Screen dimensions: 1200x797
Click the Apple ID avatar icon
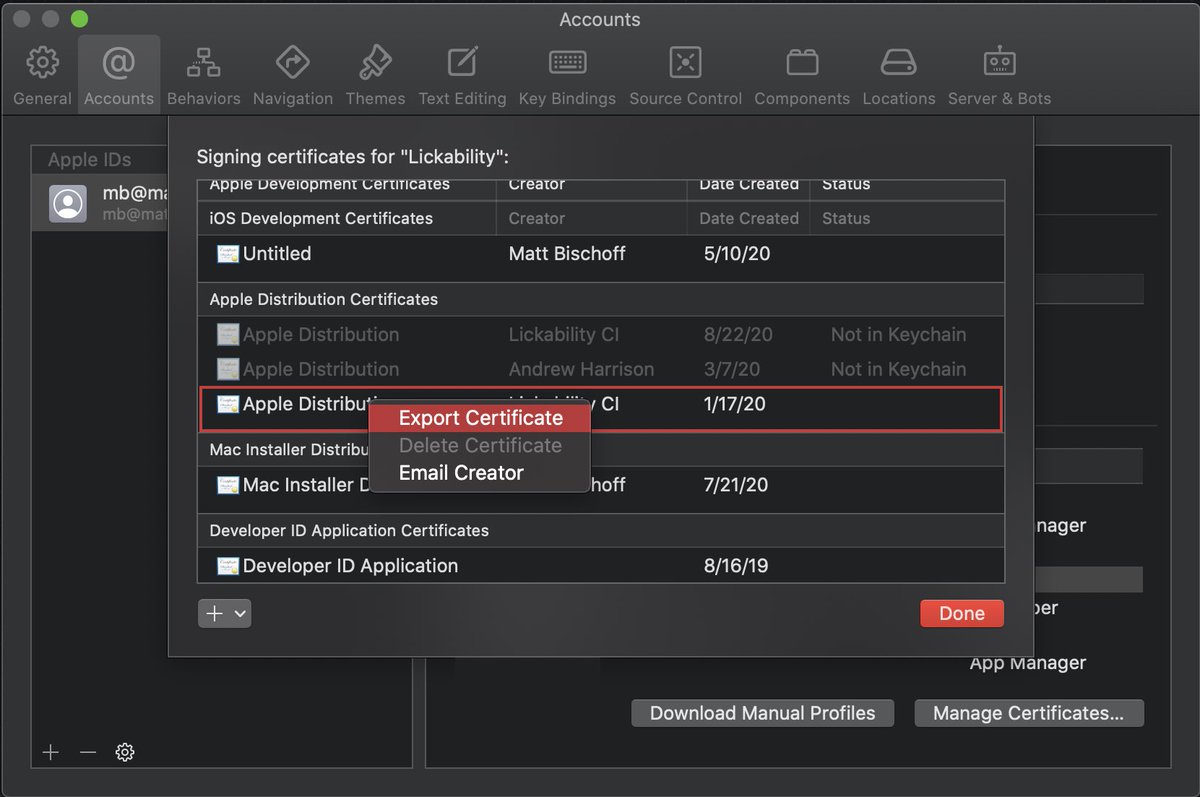(x=68, y=203)
